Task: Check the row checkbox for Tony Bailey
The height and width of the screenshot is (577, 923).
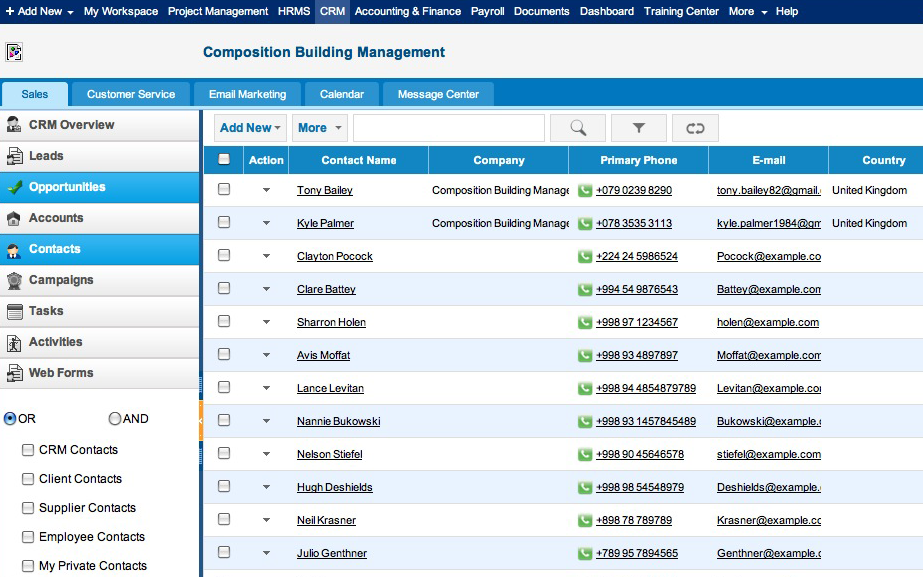Action: tap(224, 189)
